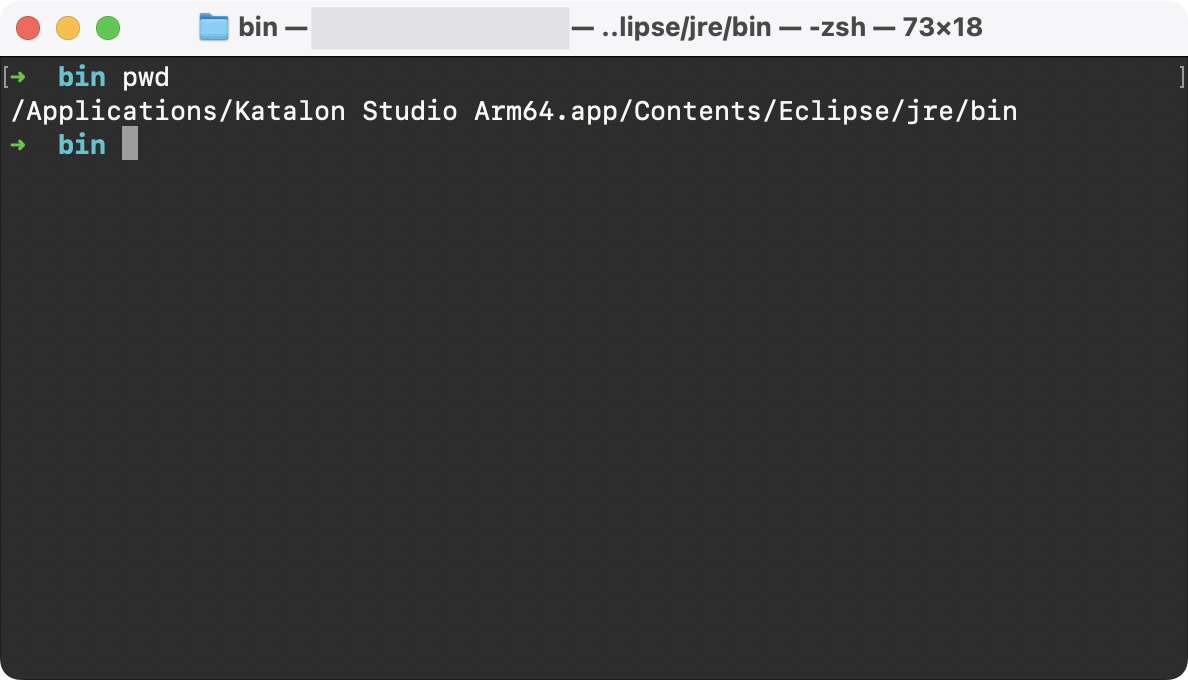Click the "pwd" command text
The height and width of the screenshot is (680, 1188).
[146, 77]
